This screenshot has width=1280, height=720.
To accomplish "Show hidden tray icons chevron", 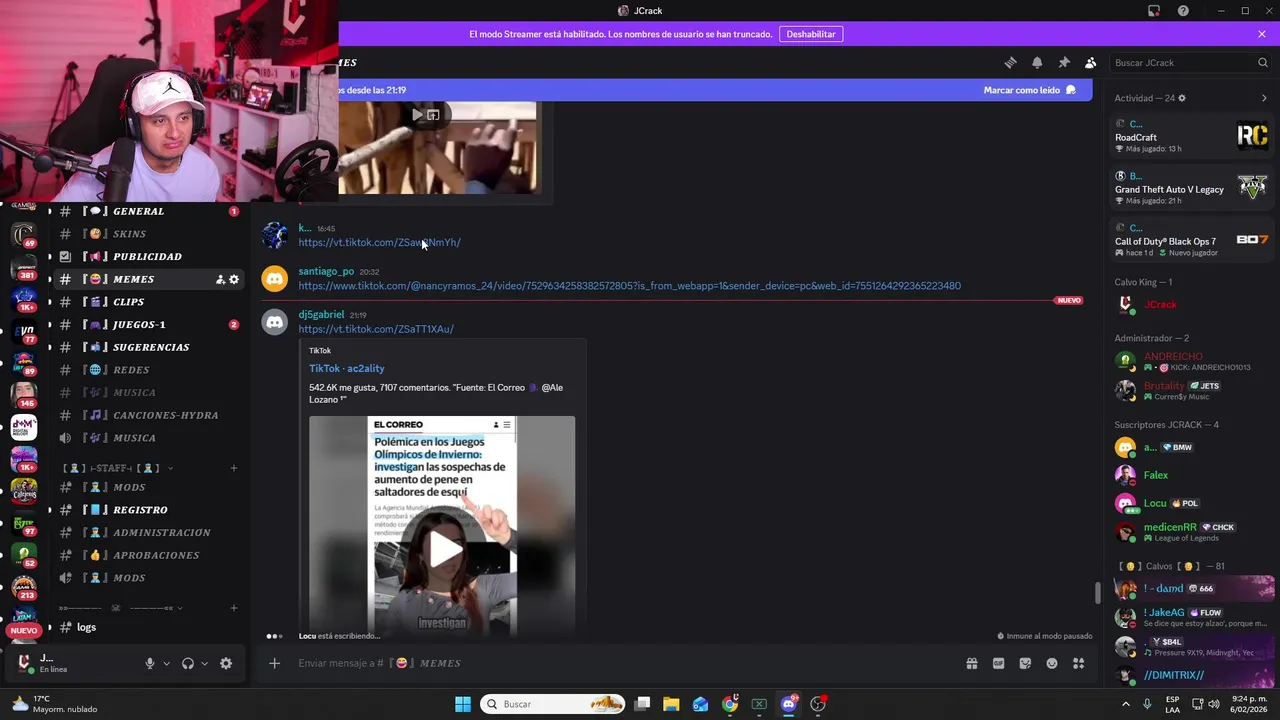I will [1126, 704].
